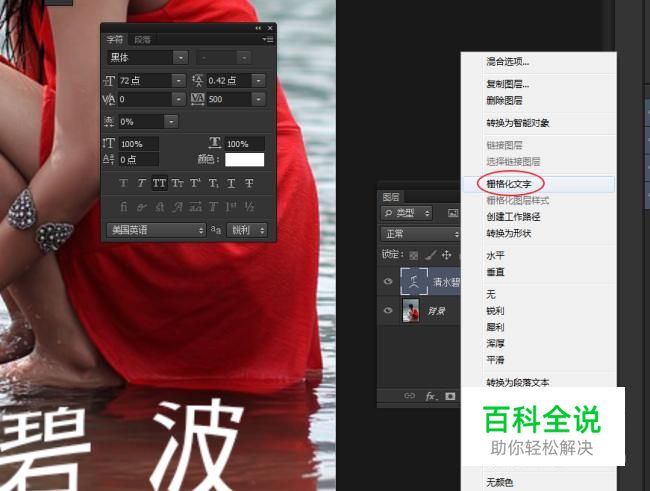Viewport: 650px width, 491px height.
Task: Select the 图层 panel tab
Action: click(391, 197)
